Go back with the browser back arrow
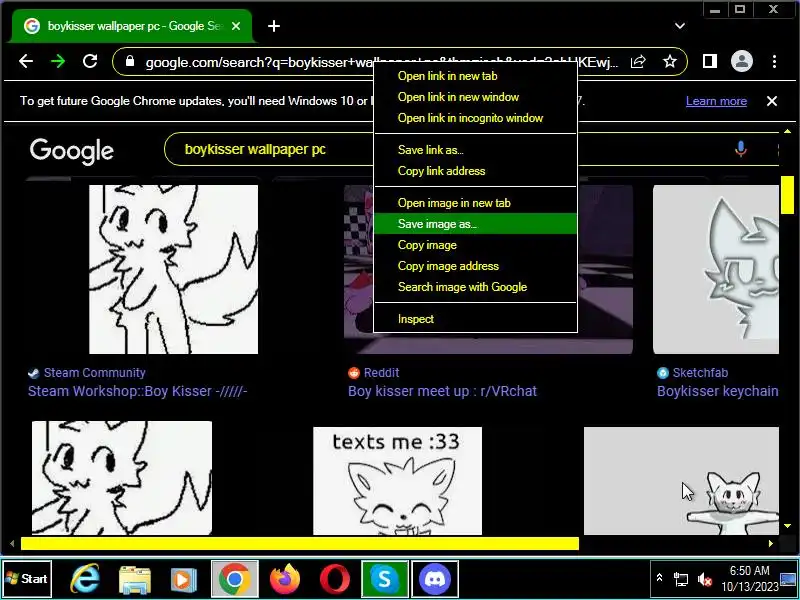This screenshot has width=800, height=600. [26, 62]
